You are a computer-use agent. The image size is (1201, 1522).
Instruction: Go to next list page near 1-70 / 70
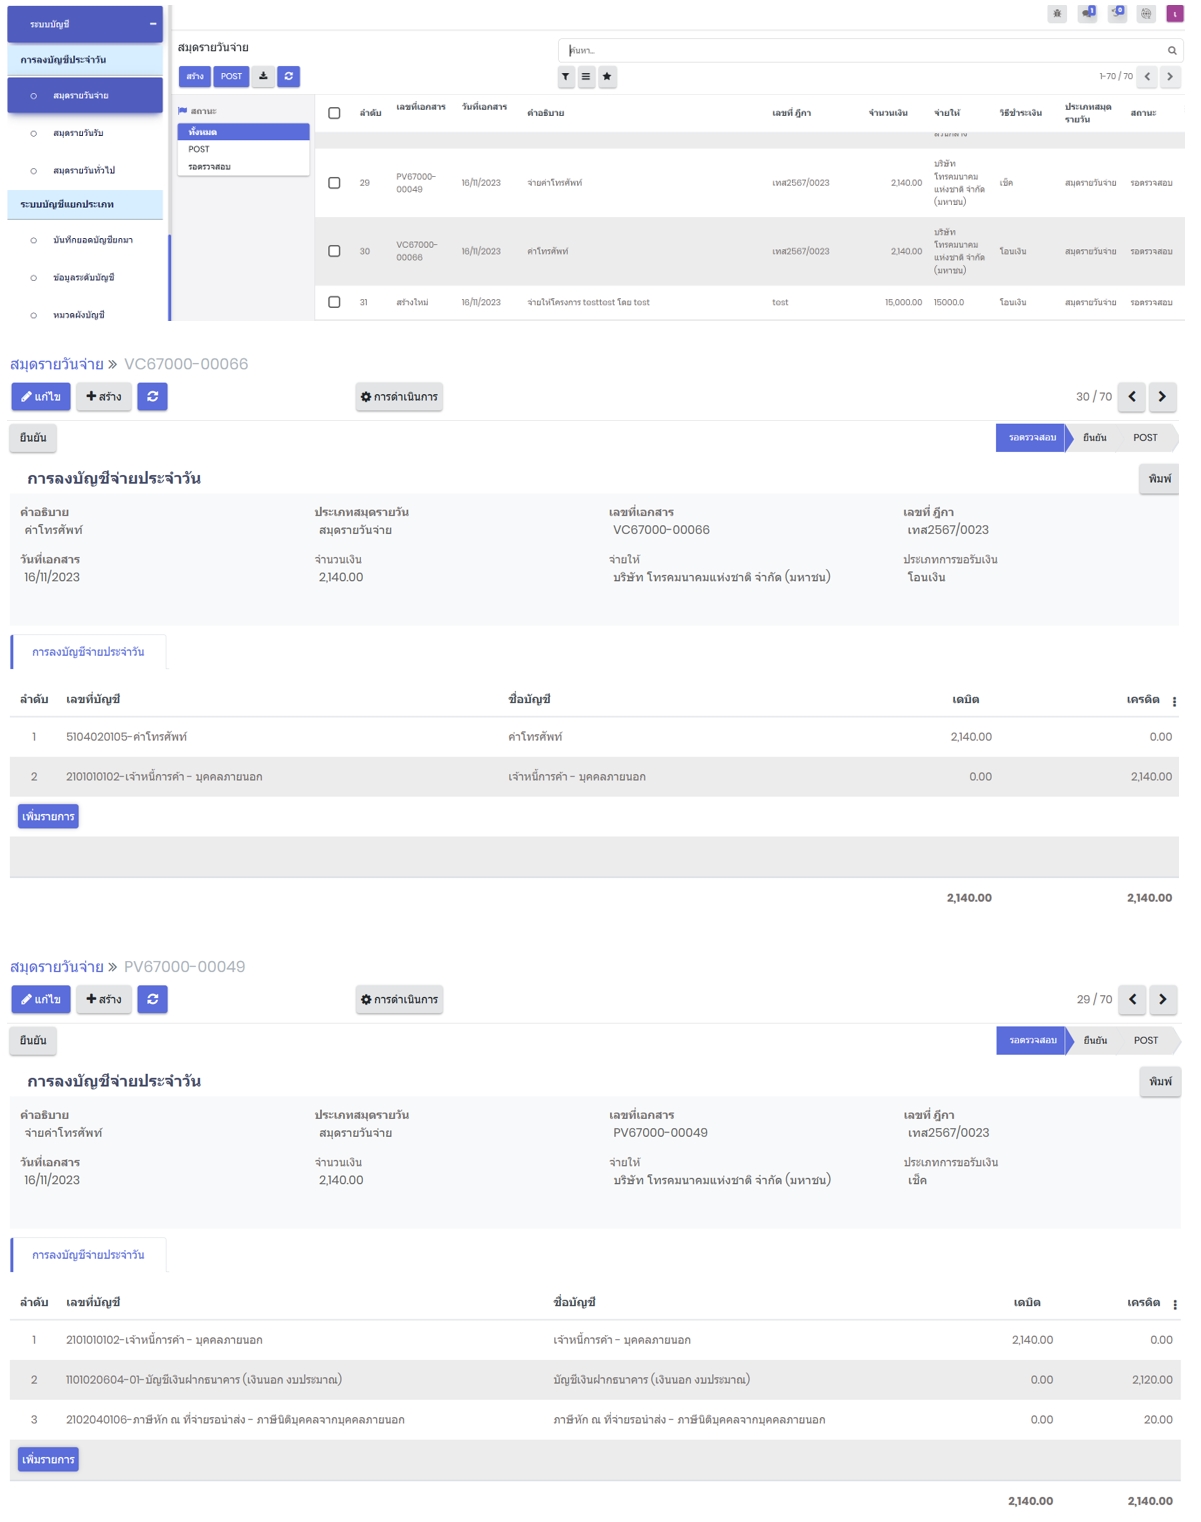(1170, 76)
